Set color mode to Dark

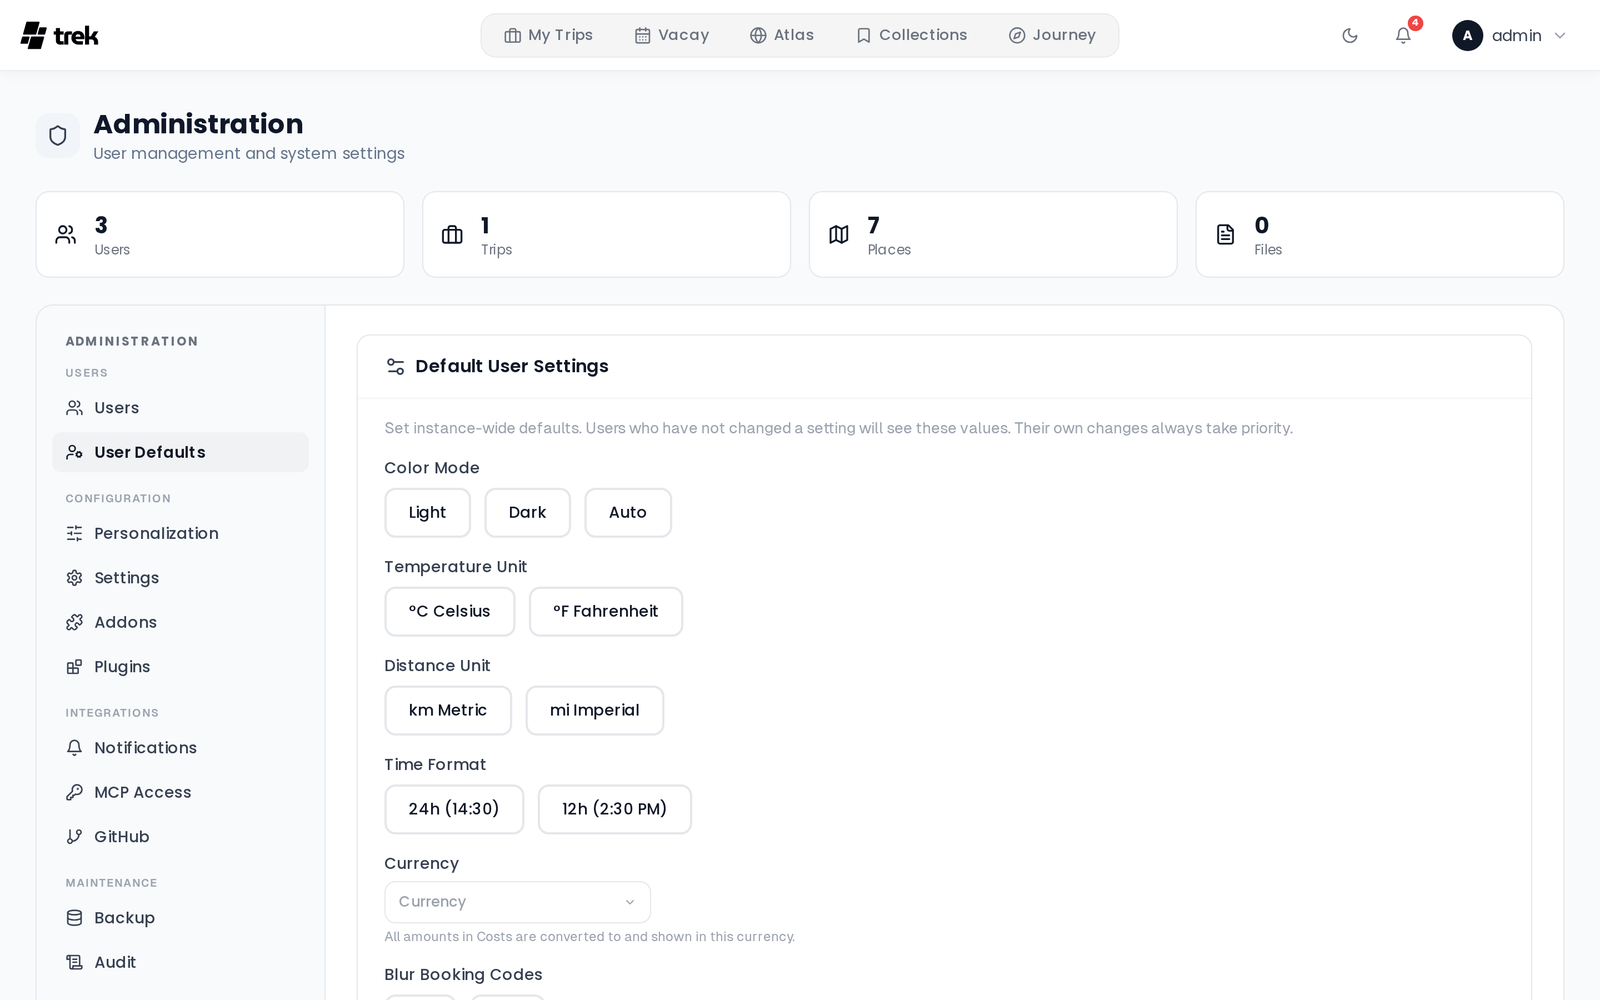pos(527,513)
